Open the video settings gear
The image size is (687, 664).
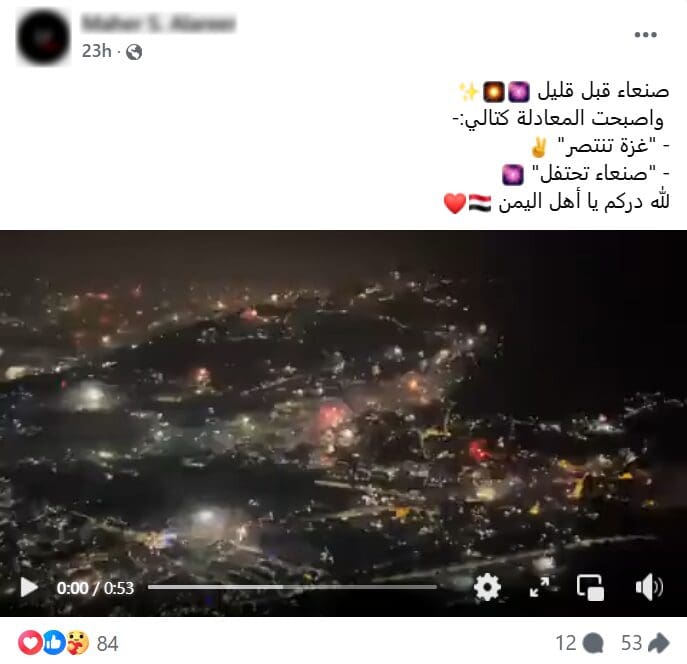point(487,587)
